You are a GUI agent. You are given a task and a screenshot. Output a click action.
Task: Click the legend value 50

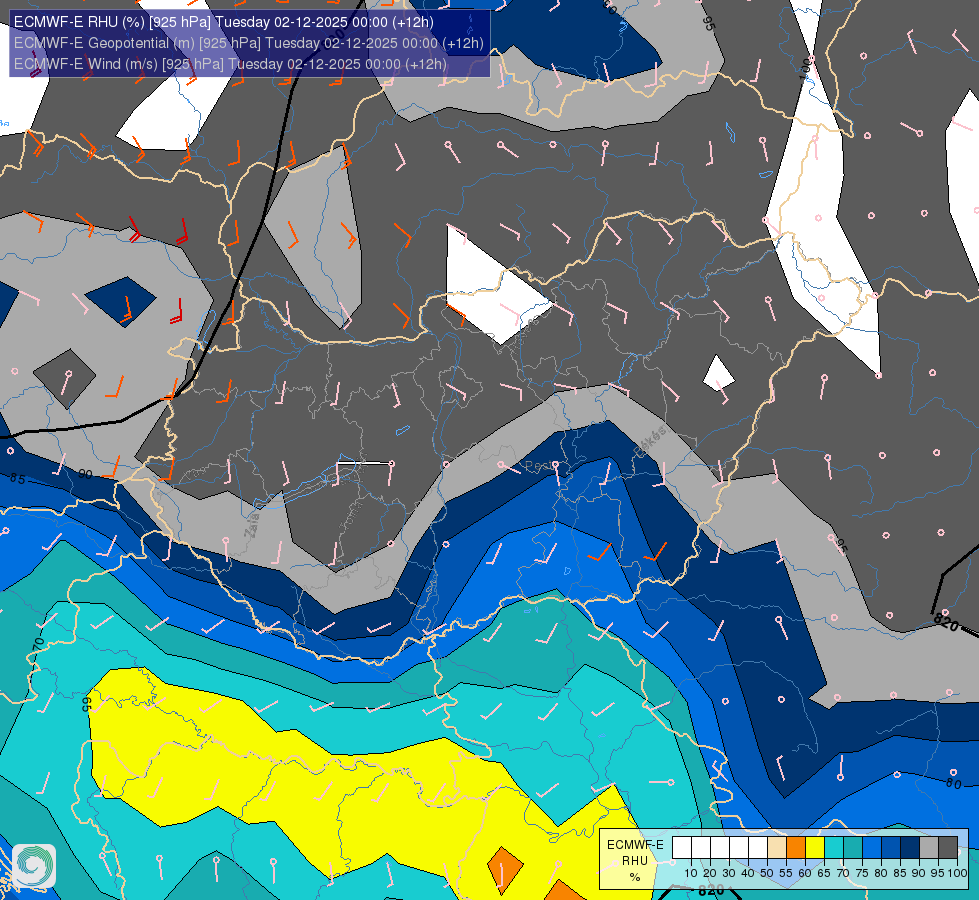pos(767,873)
